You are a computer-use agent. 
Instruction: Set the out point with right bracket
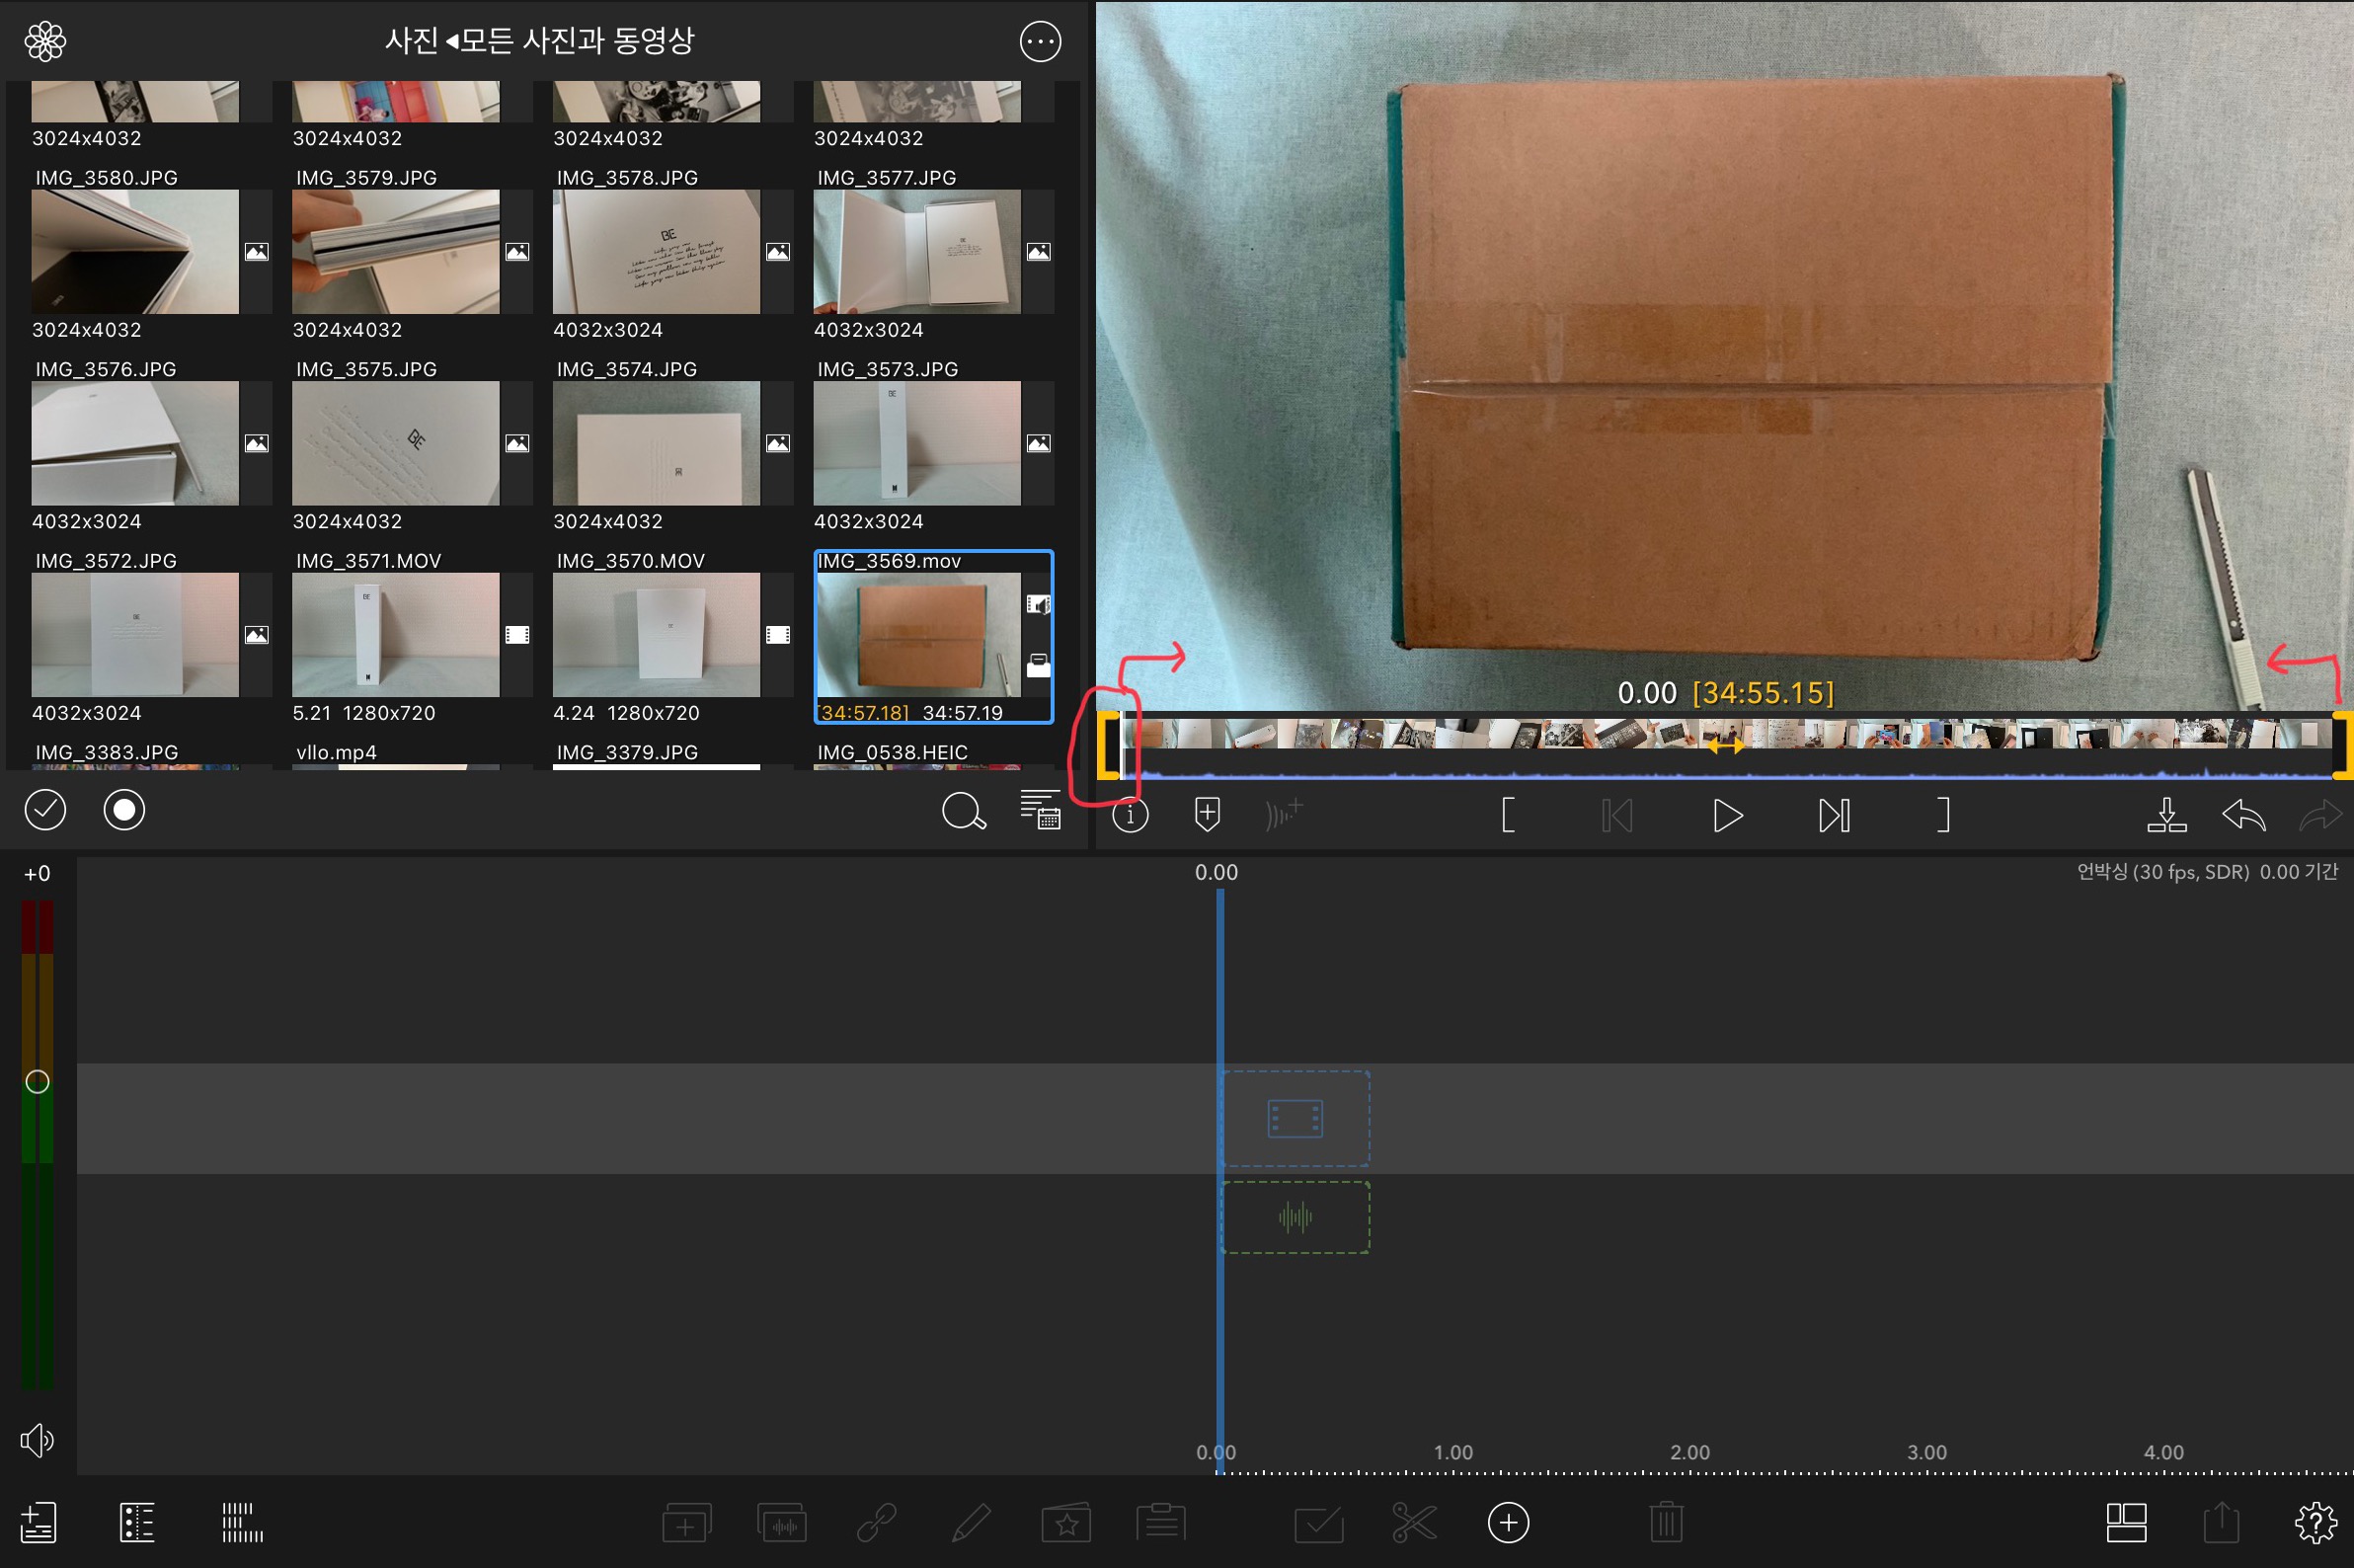coord(1943,815)
